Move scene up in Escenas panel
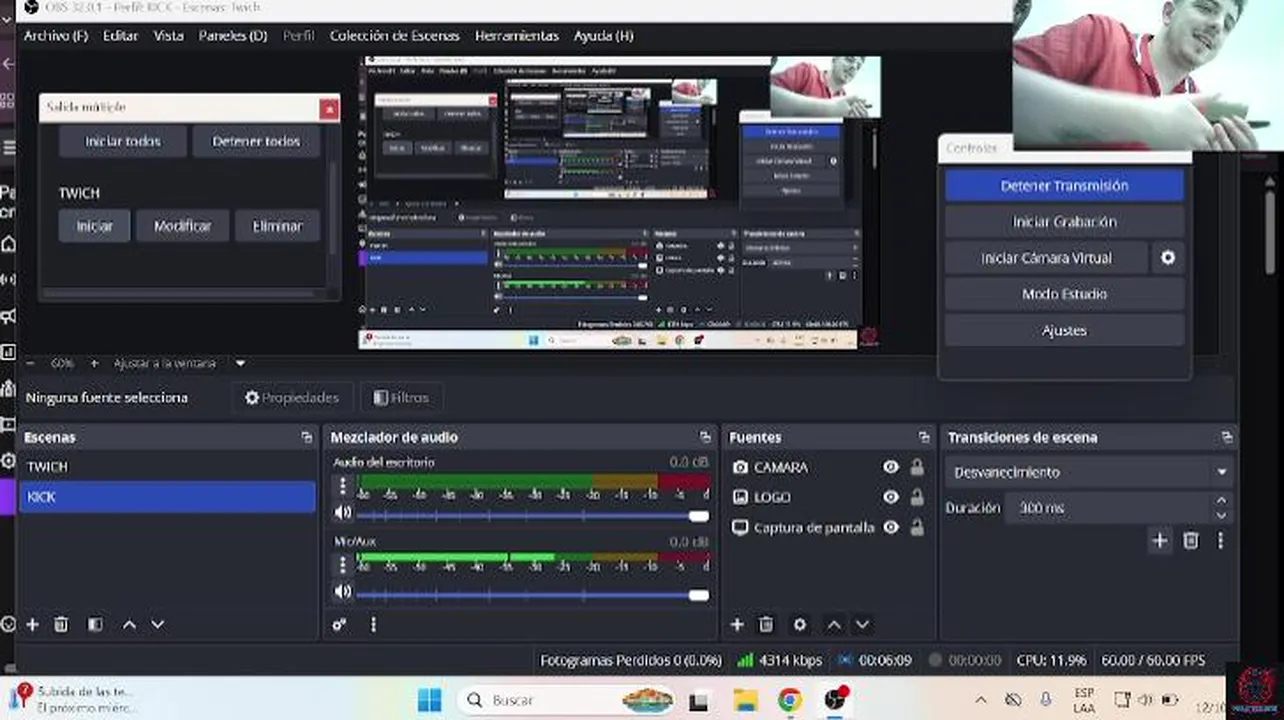The image size is (1284, 720). pos(129,624)
